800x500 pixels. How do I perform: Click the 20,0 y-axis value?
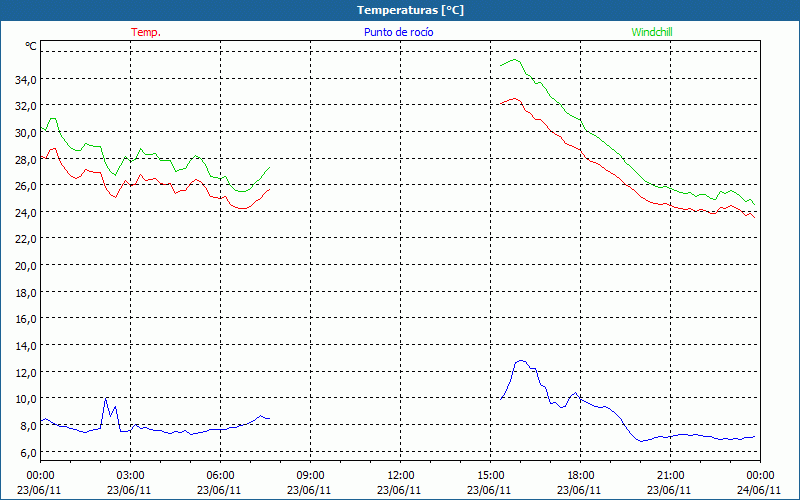(x=26, y=265)
